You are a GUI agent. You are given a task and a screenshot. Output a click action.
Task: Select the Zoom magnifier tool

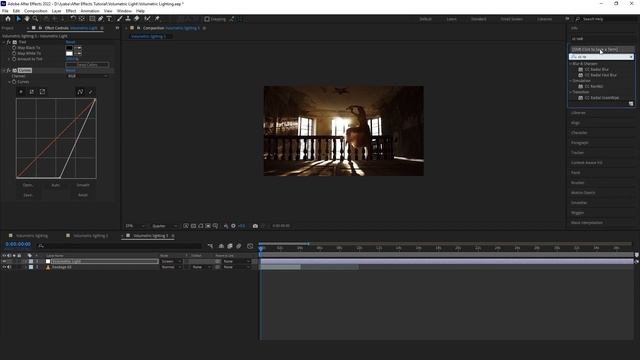click(36, 19)
